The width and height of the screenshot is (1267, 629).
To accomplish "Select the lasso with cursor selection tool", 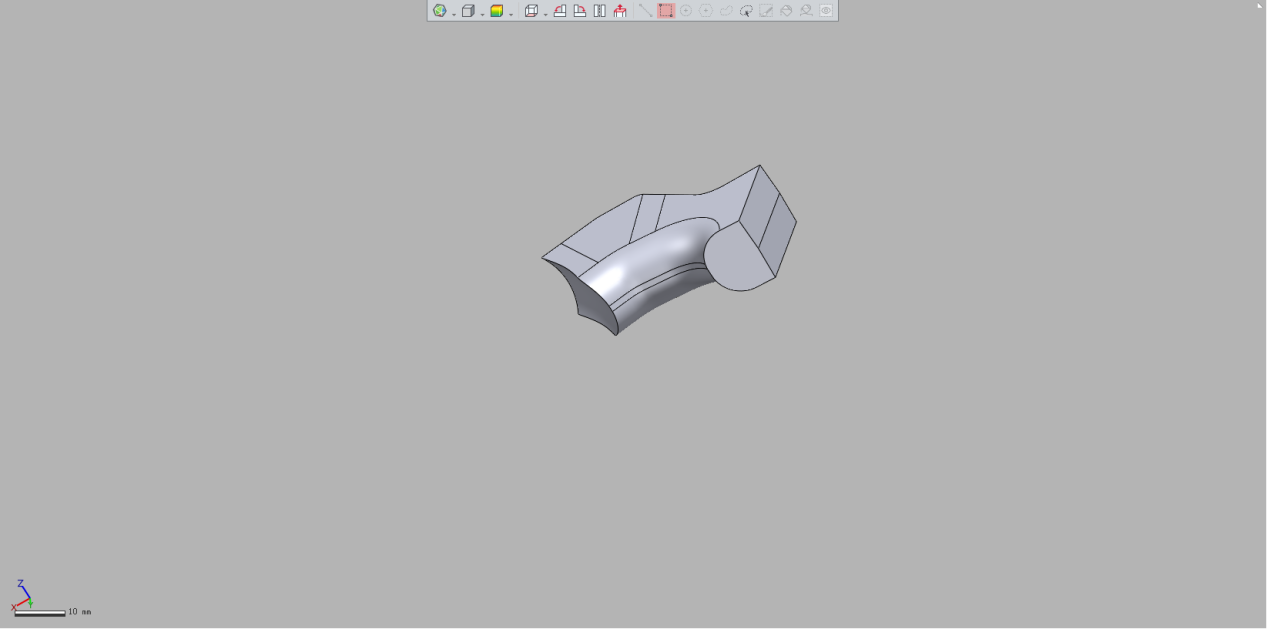I will [746, 11].
